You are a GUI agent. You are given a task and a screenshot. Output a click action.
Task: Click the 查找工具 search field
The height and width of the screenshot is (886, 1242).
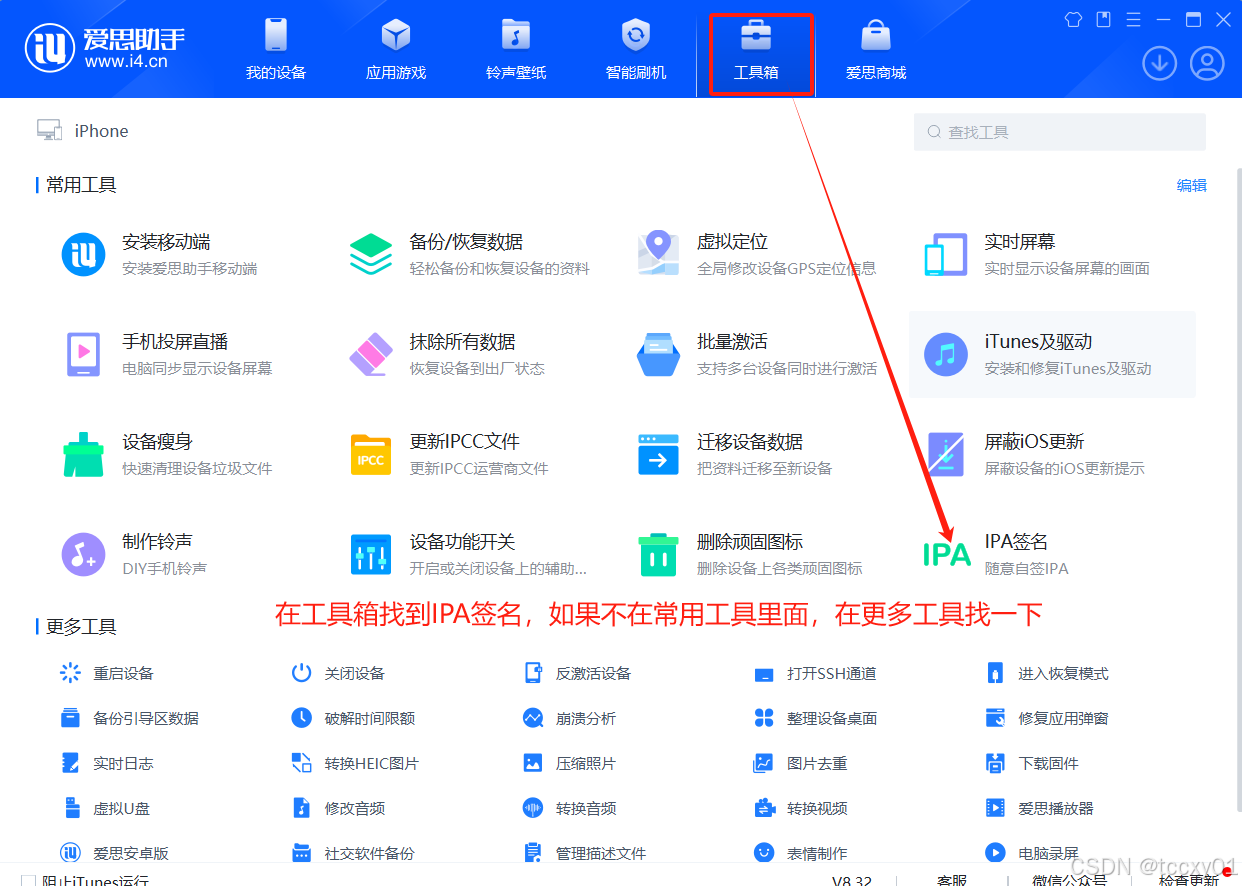coord(1060,132)
